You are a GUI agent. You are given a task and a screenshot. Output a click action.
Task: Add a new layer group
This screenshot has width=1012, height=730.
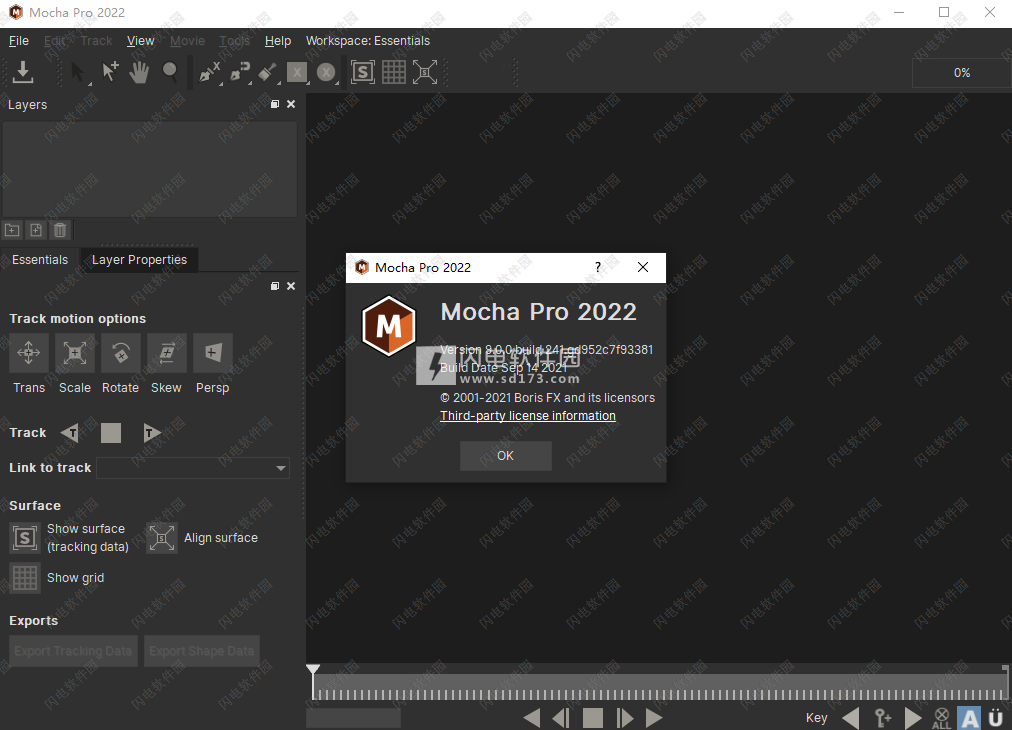(x=12, y=230)
